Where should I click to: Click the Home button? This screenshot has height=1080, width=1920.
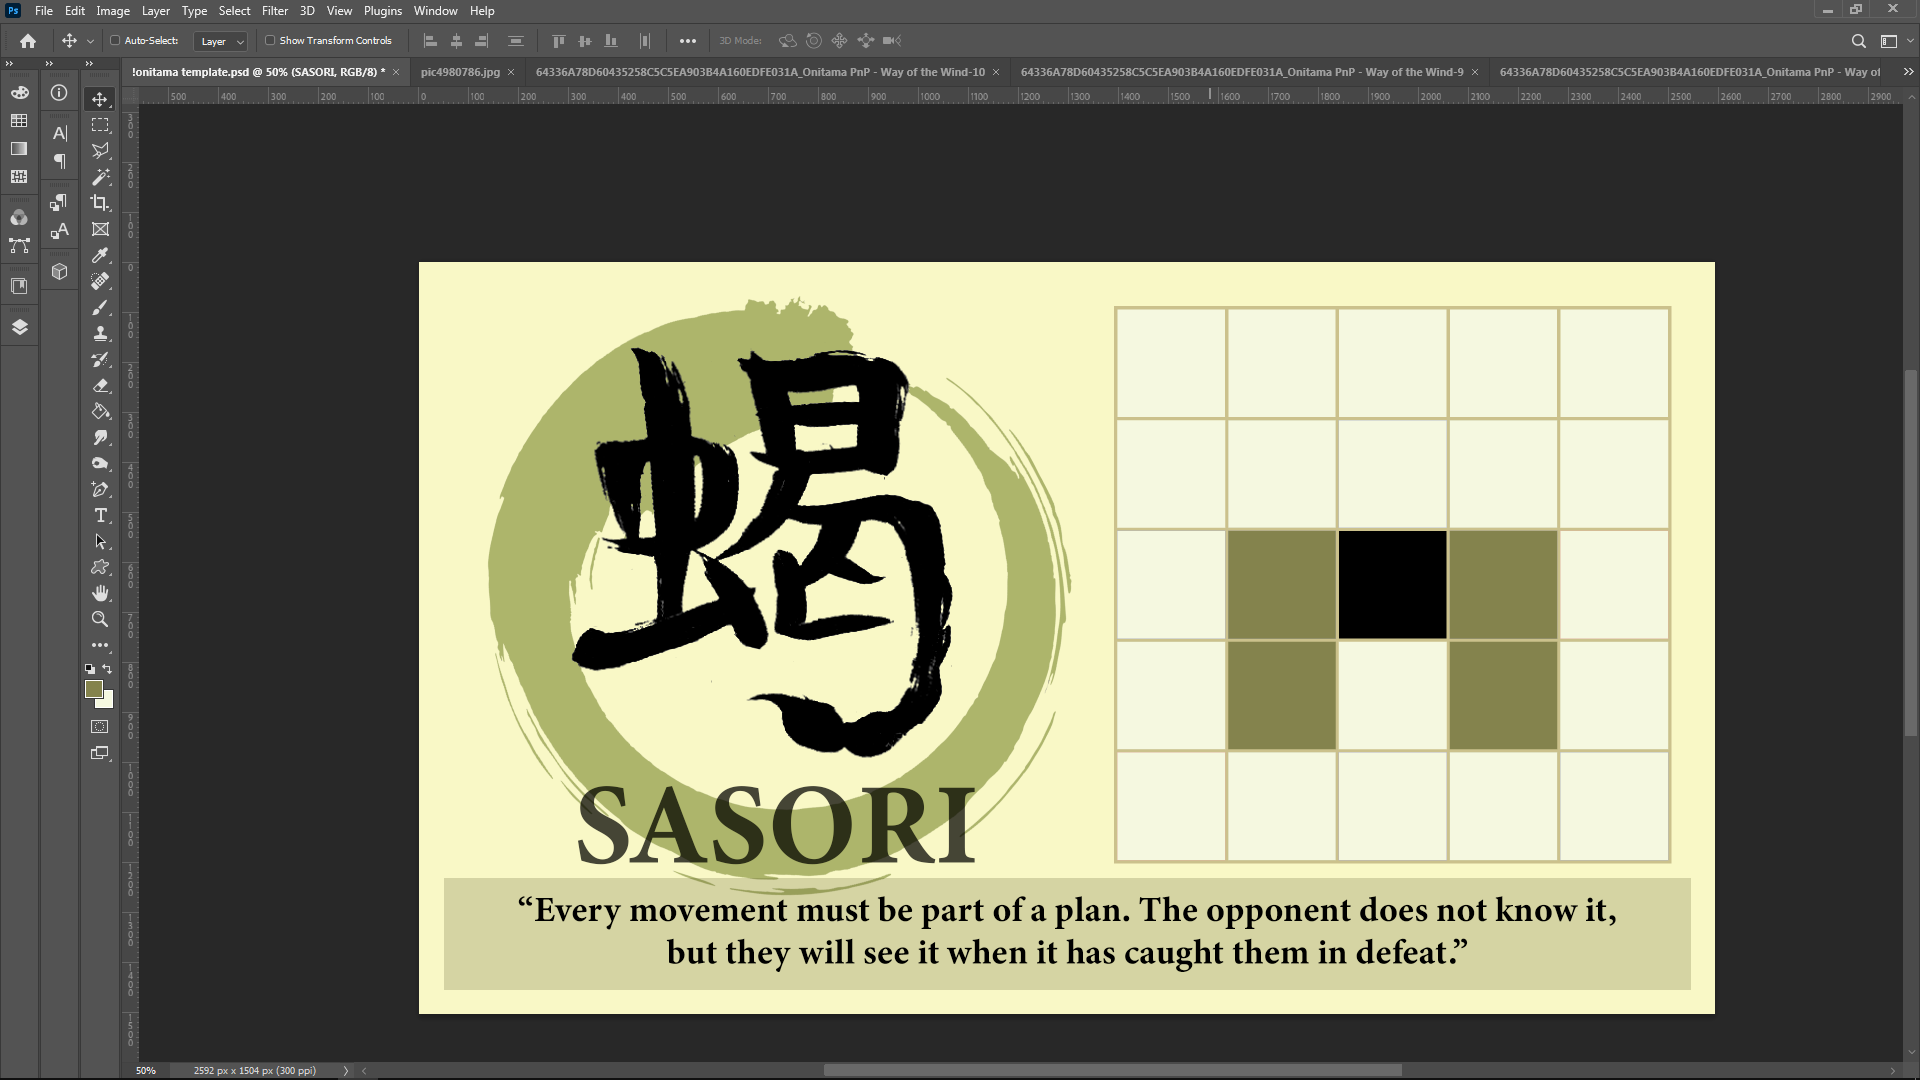(x=28, y=41)
